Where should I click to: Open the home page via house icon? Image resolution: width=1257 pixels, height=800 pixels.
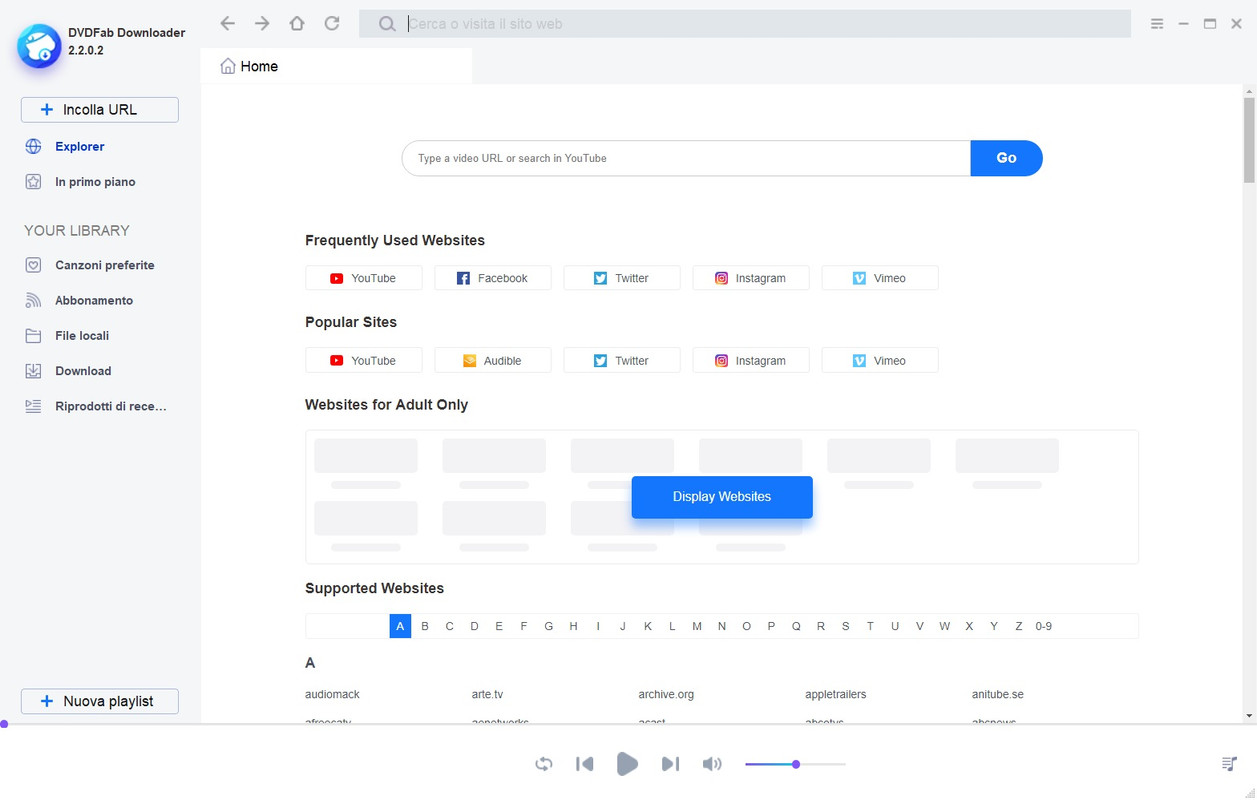click(x=297, y=23)
